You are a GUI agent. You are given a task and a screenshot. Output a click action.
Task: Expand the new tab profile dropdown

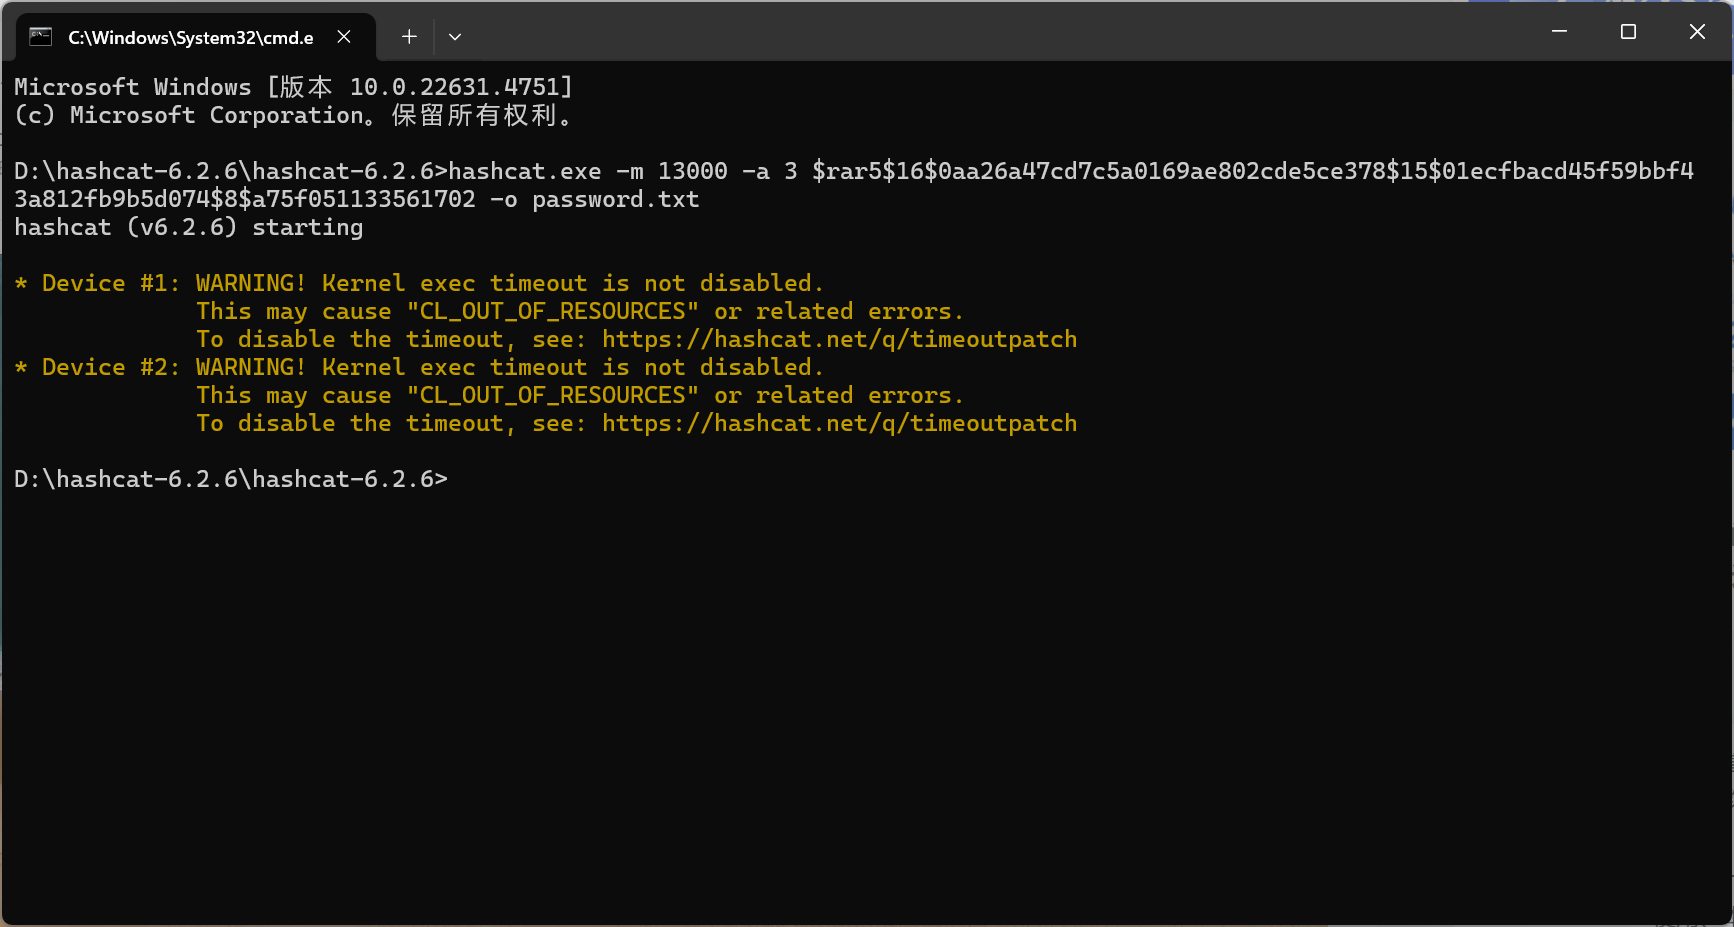[455, 37]
